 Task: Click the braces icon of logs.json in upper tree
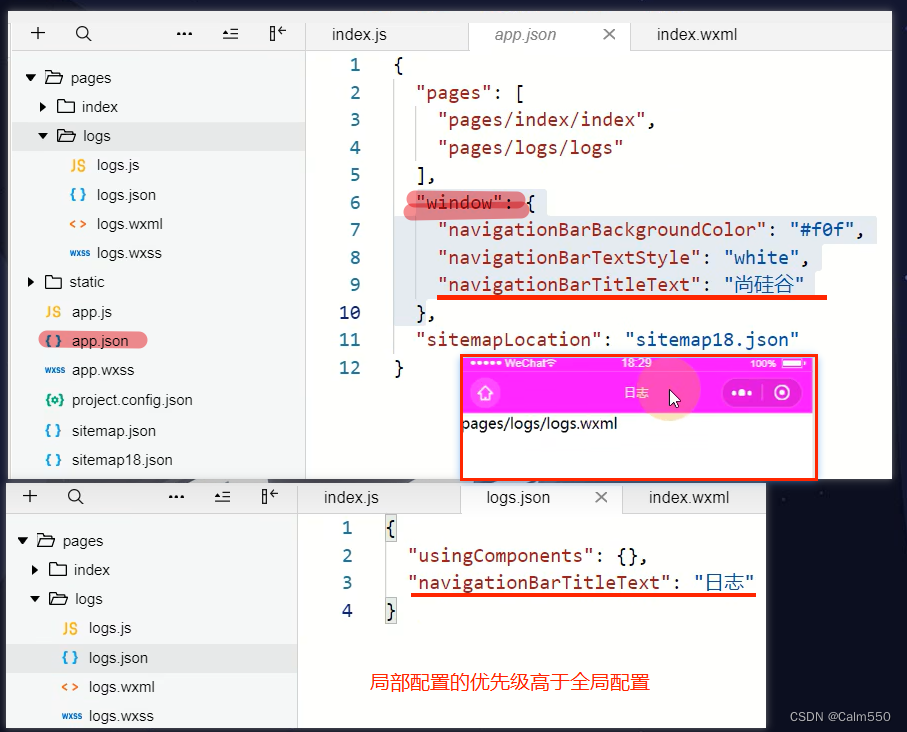[78, 194]
